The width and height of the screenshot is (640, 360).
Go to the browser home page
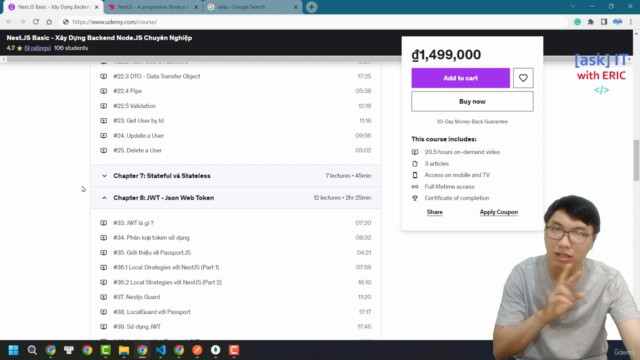click(49, 22)
